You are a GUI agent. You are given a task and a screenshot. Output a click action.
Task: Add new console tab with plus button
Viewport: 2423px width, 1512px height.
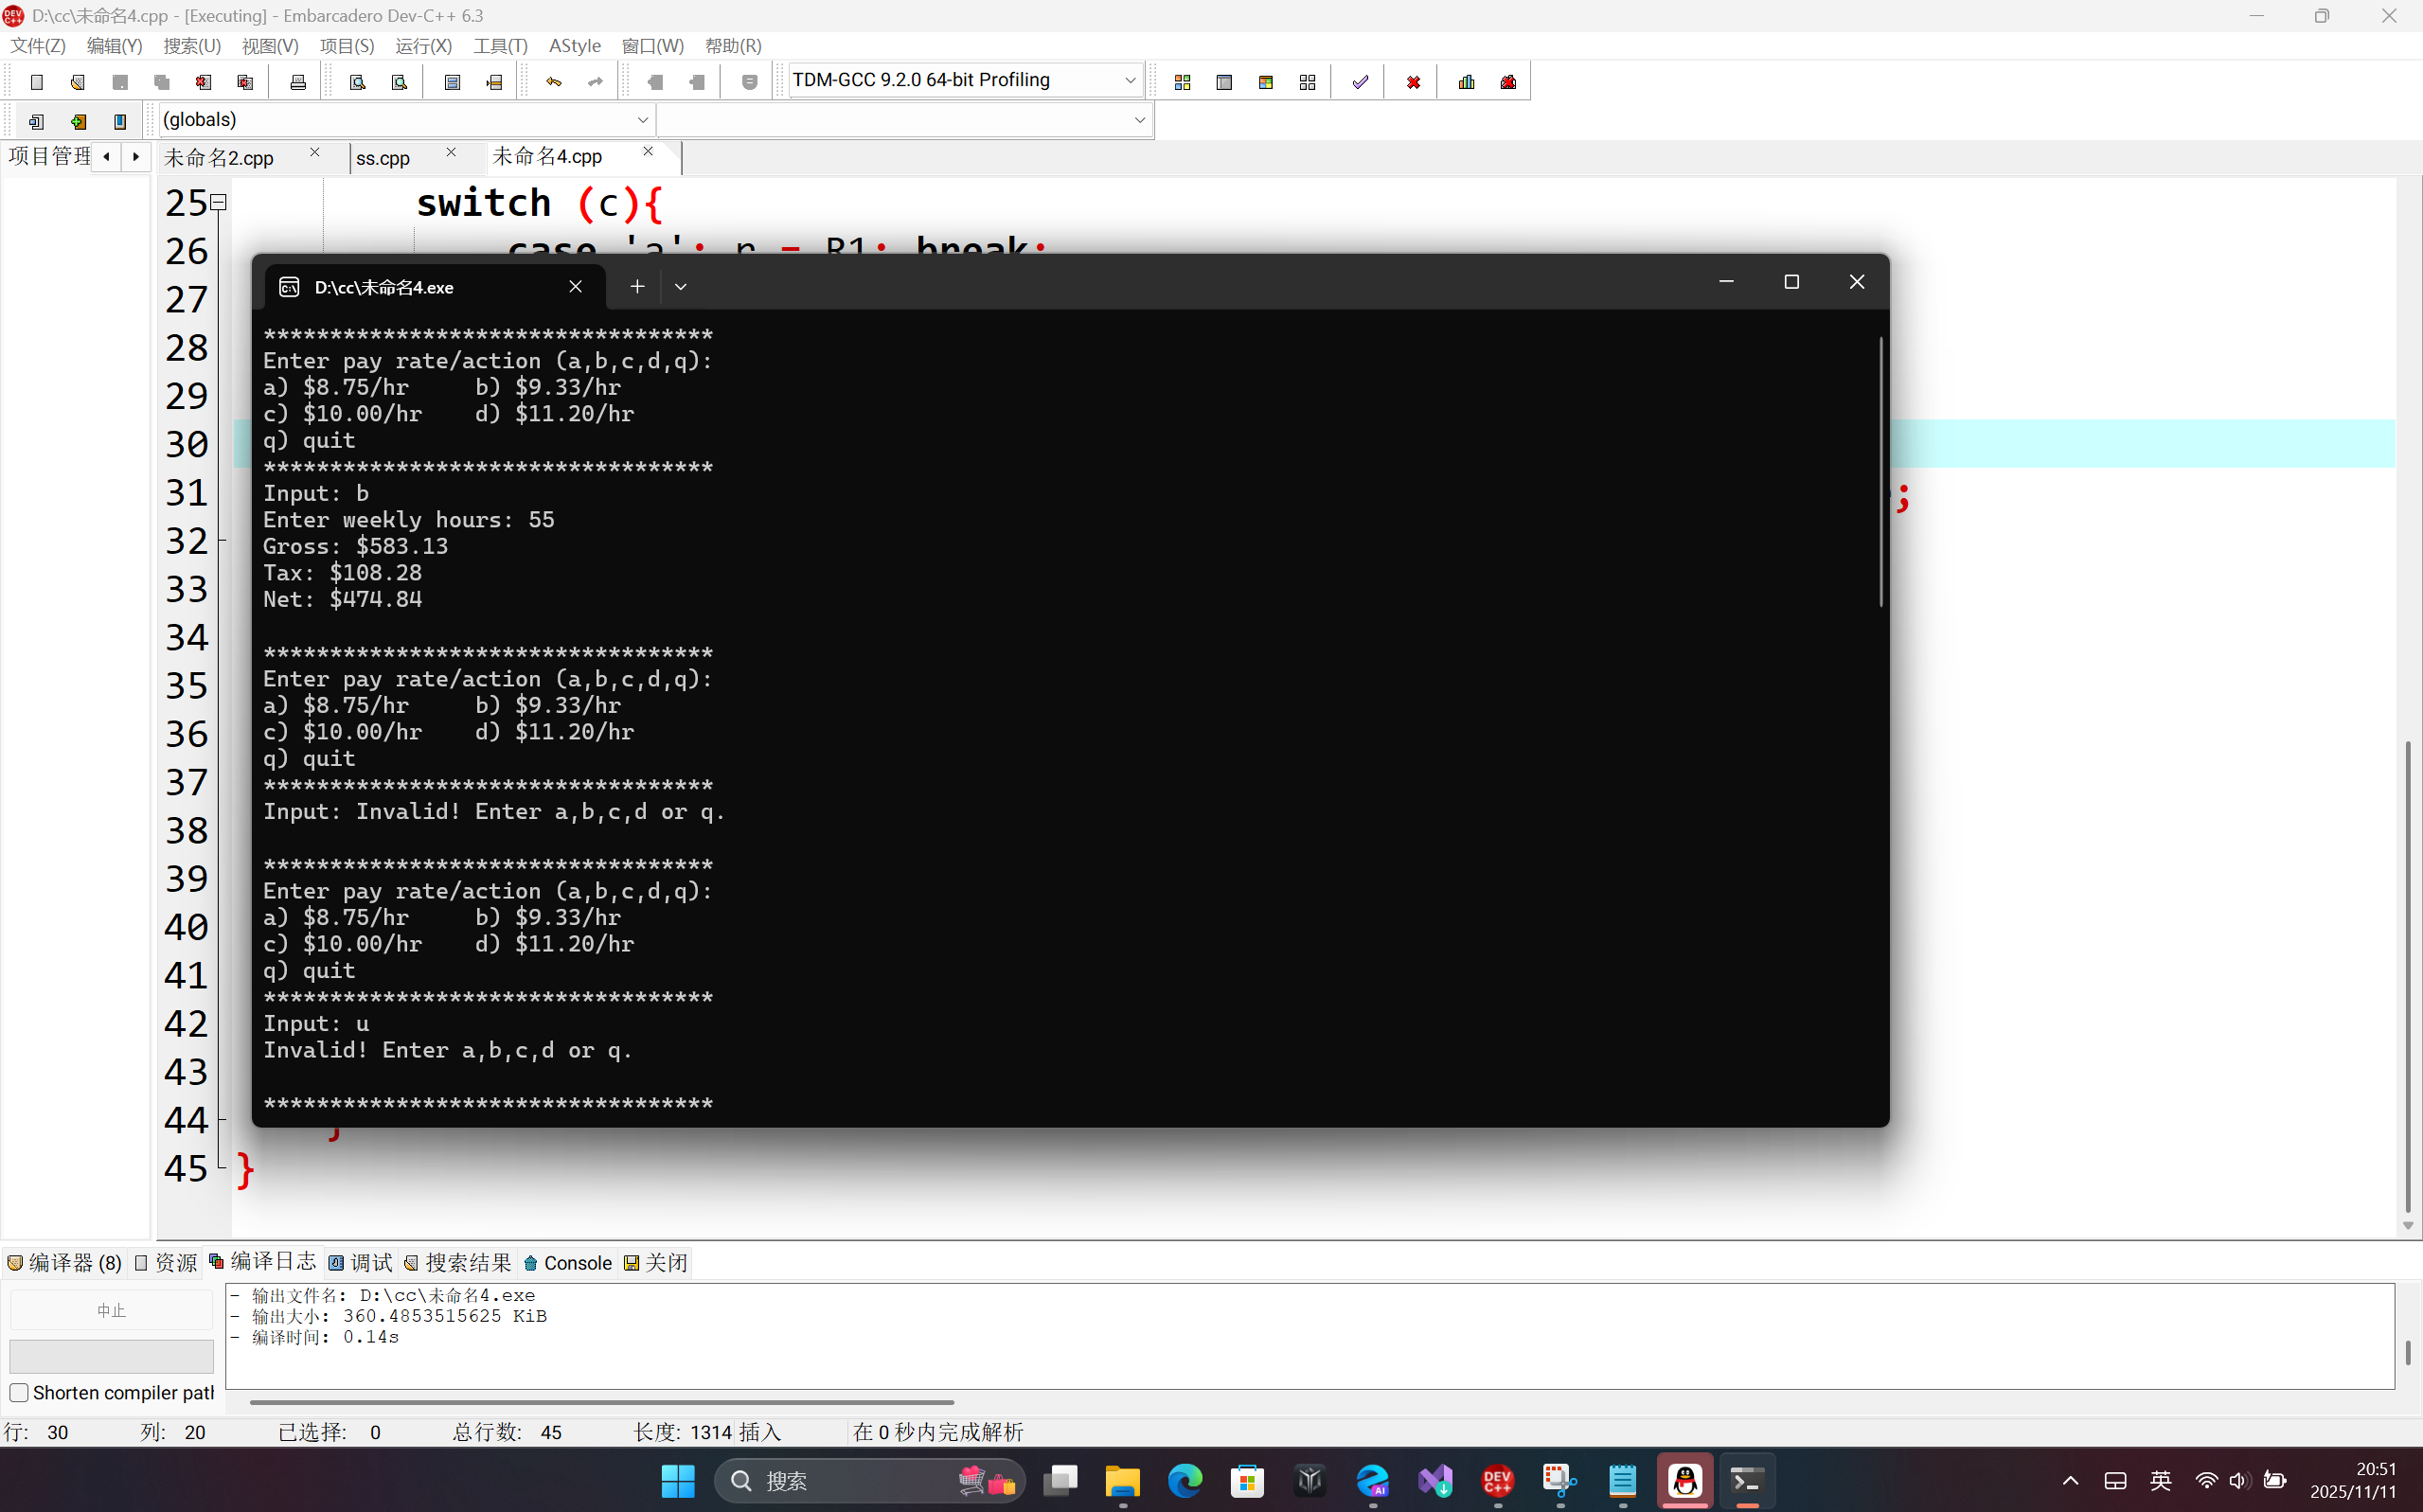637,287
